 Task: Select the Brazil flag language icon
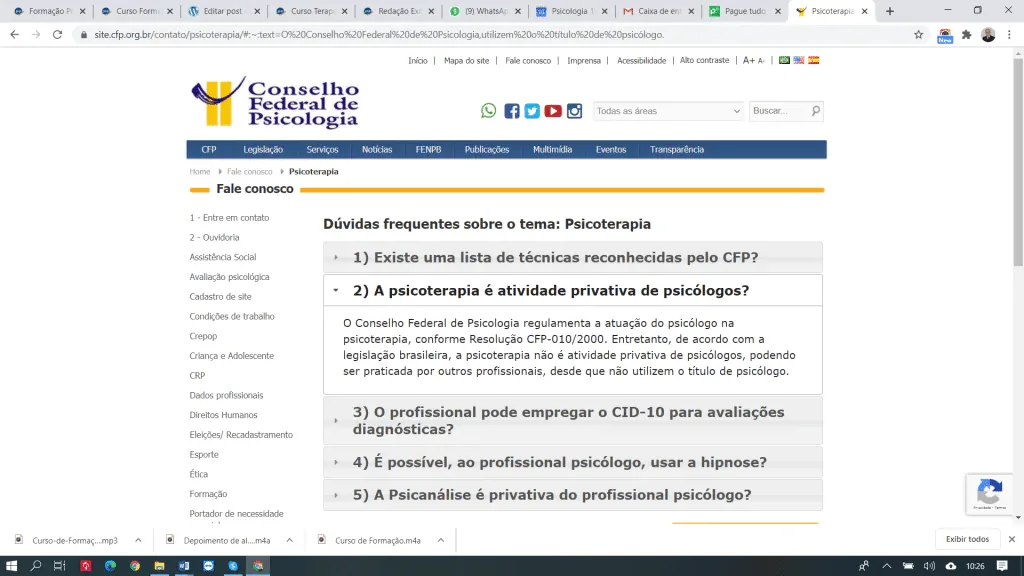click(785, 60)
